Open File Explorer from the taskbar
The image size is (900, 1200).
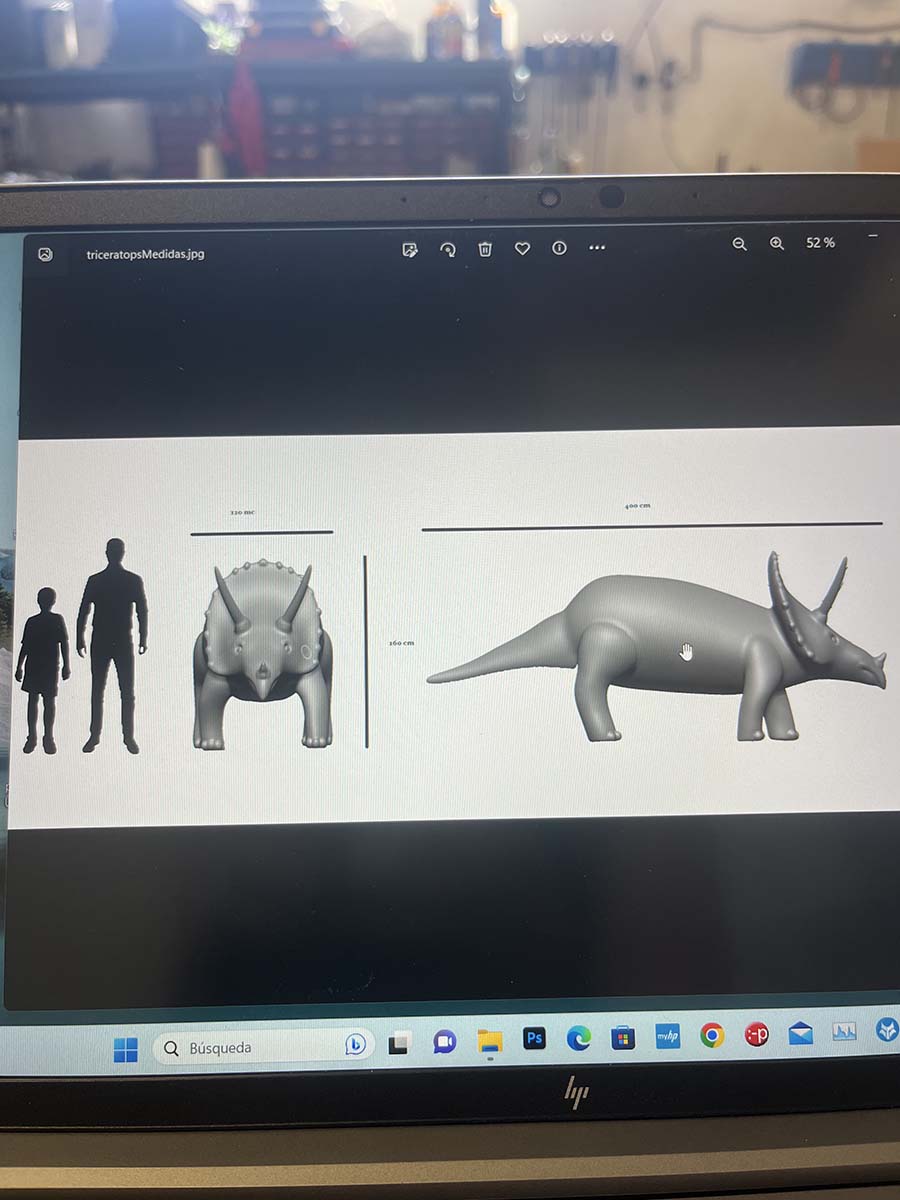coord(489,1041)
